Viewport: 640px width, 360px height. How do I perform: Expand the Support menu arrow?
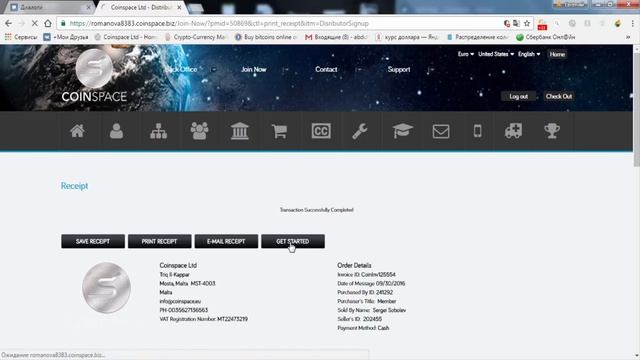pos(430,70)
